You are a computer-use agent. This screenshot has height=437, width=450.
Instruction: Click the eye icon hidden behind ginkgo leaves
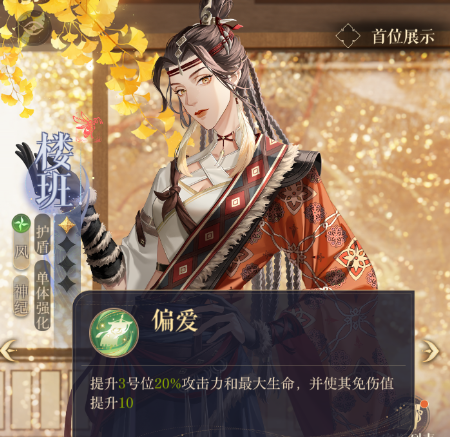33,27
